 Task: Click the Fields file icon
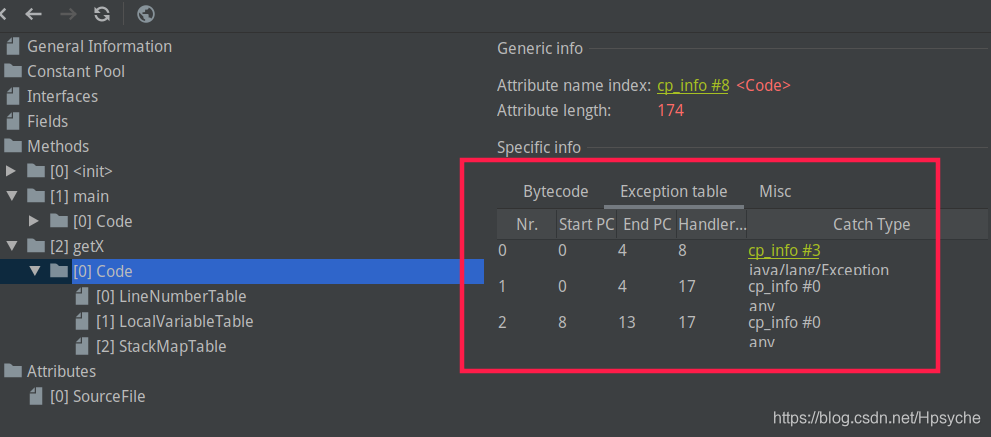tap(13, 121)
